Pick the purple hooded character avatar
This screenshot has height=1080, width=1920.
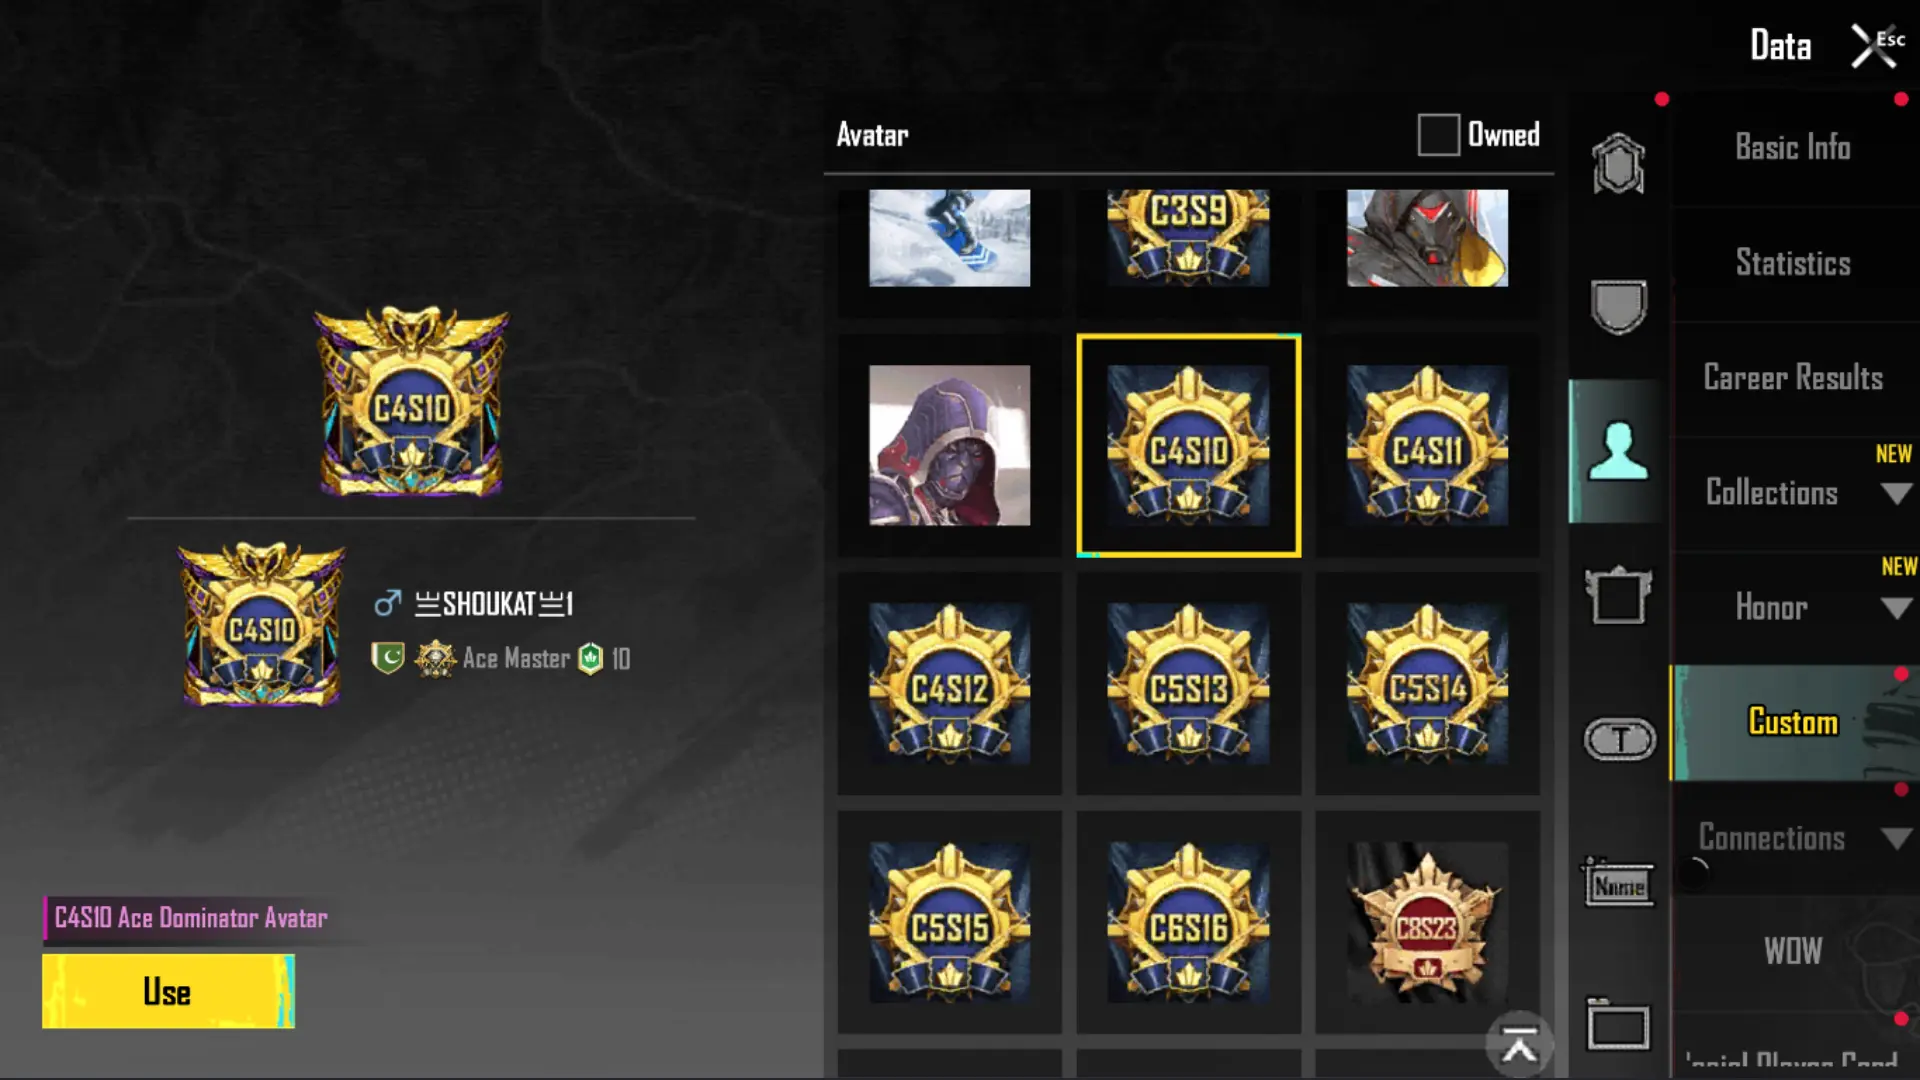[949, 446]
